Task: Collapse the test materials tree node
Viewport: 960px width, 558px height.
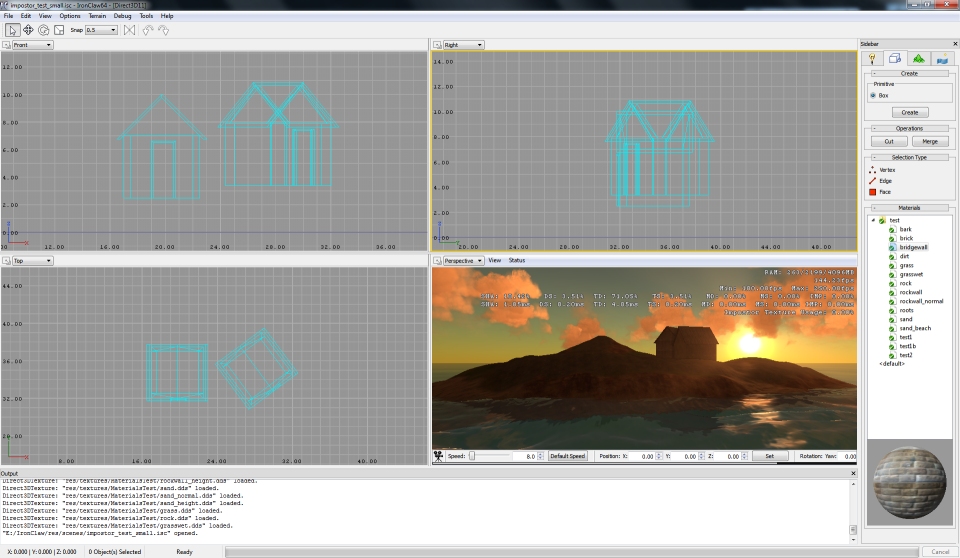Action: (x=873, y=220)
